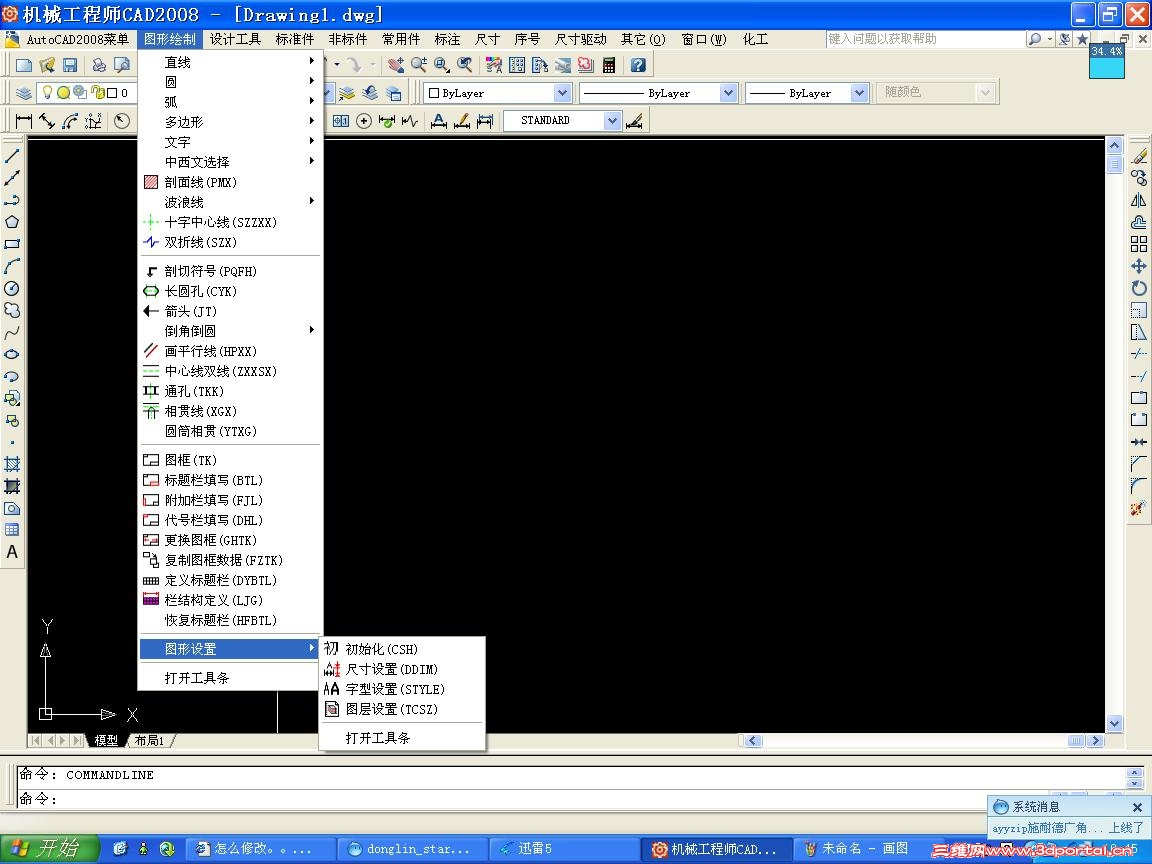Open the Layer Properties Manager icon
Image resolution: width=1152 pixels, height=864 pixels.
coord(24,93)
